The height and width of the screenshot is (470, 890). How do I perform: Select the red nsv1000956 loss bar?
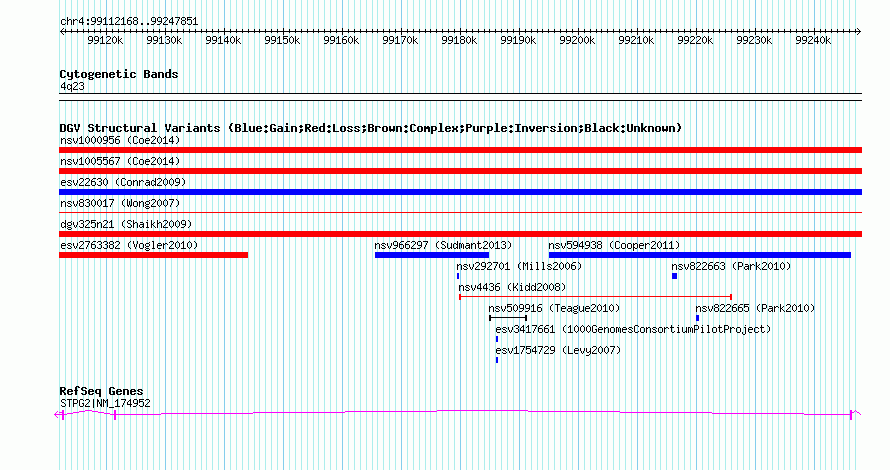[460, 150]
